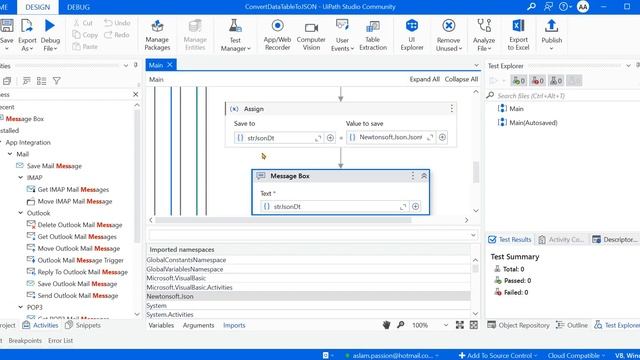Collapse the IMAP tree node
Viewport: 640px width, 360px height.
20,178
